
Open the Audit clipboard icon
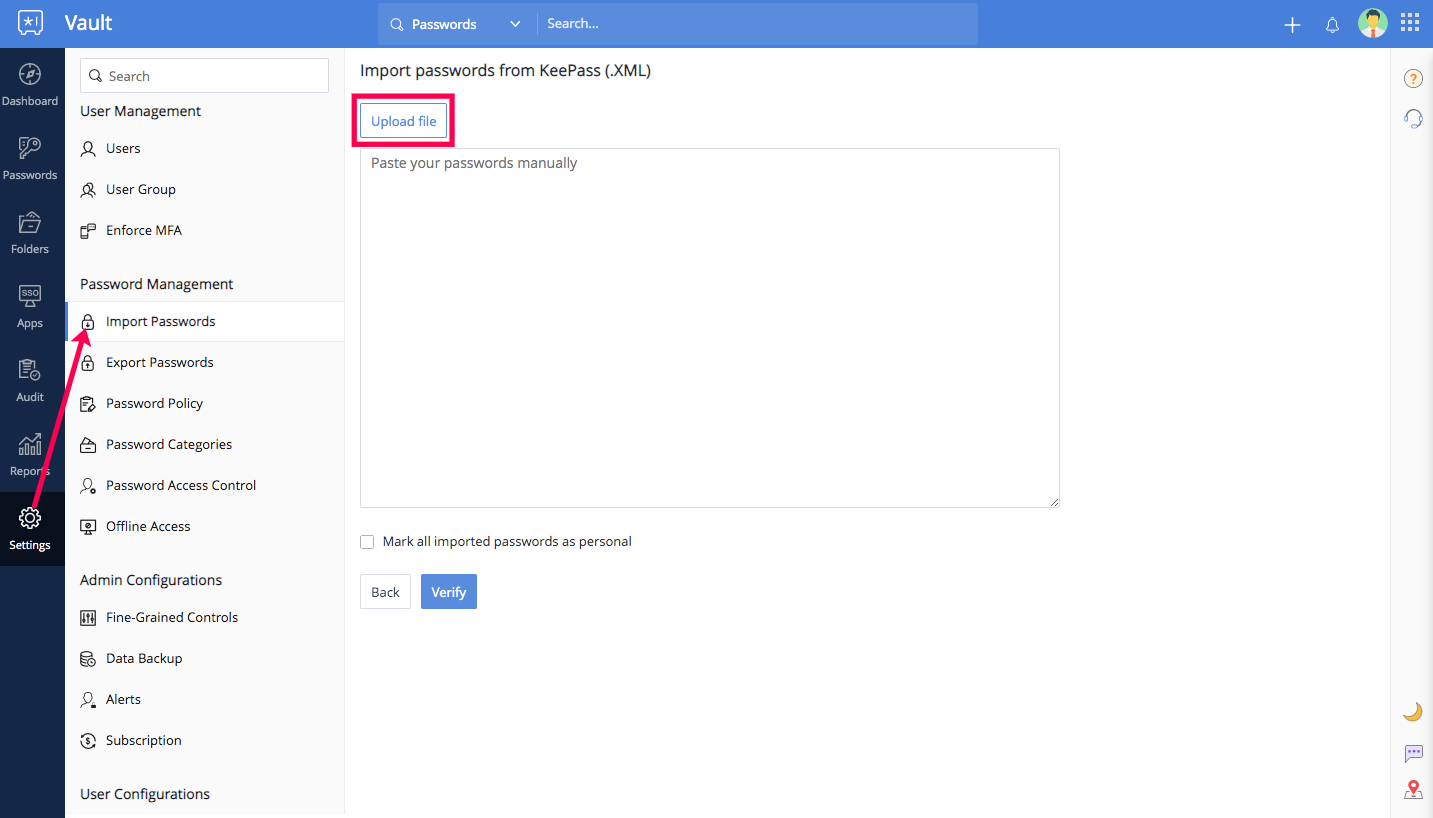[x=30, y=370]
